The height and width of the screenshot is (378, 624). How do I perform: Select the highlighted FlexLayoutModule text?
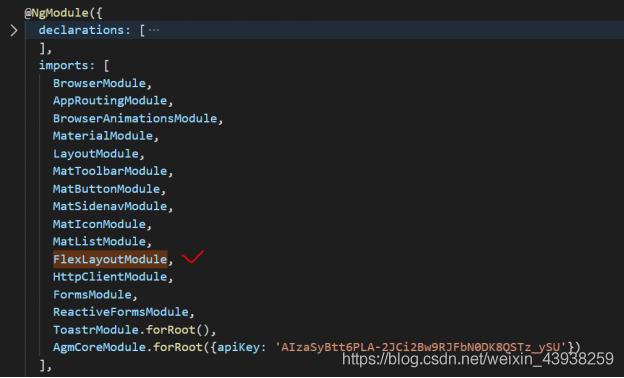[x=110, y=259]
